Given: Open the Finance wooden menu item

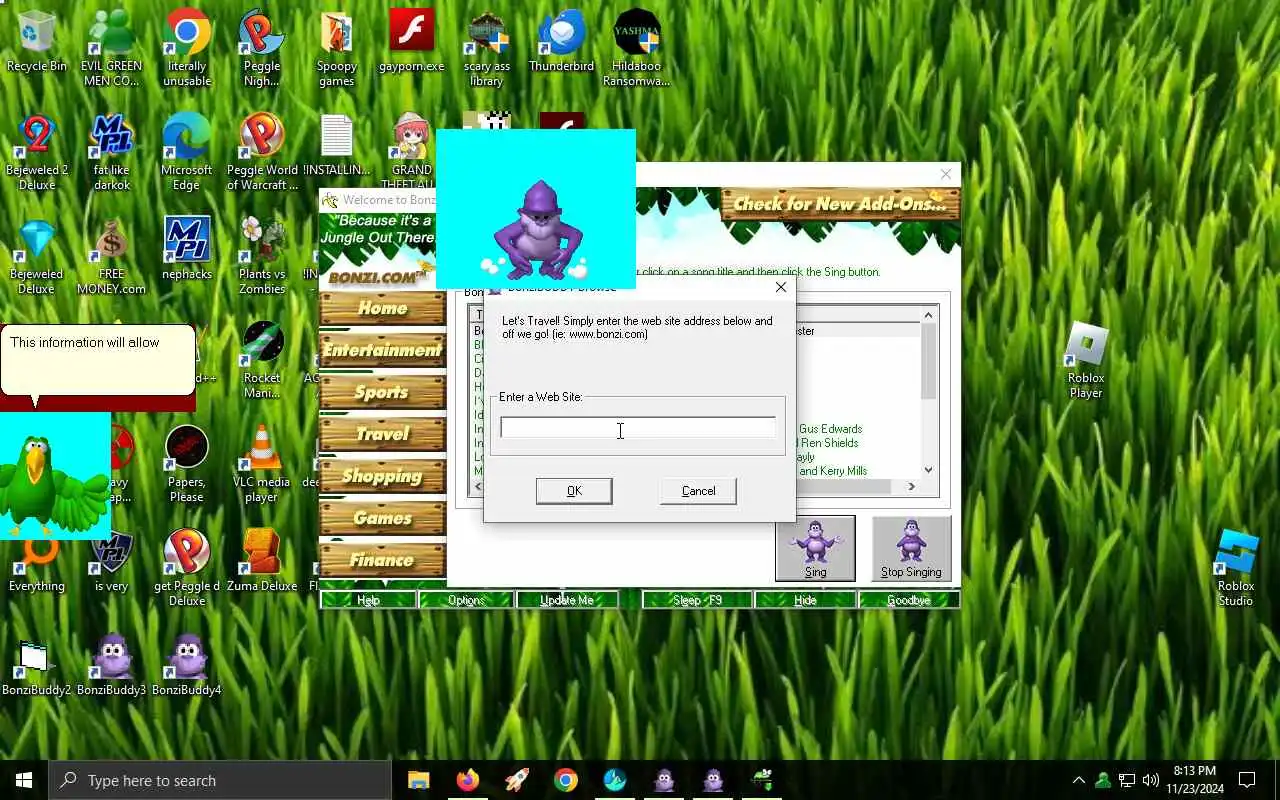Looking at the screenshot, I should click(383, 560).
